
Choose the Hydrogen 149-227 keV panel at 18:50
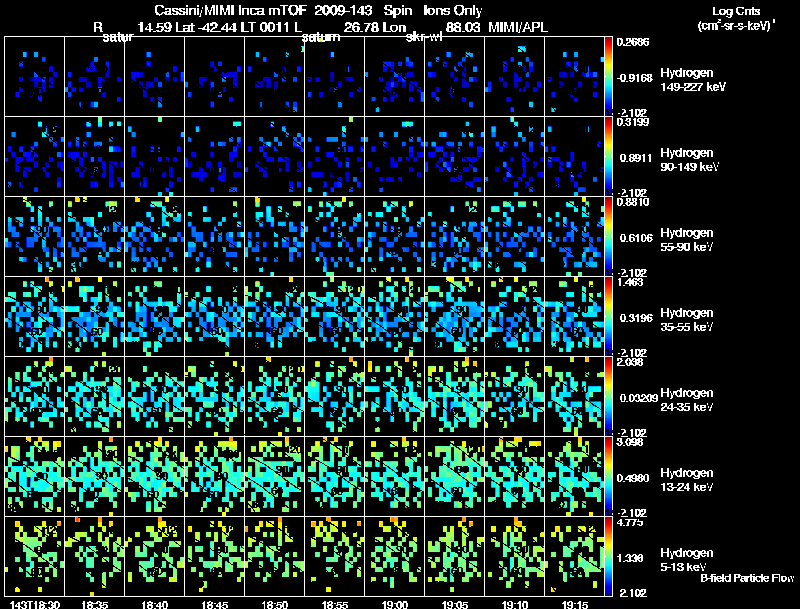click(274, 76)
